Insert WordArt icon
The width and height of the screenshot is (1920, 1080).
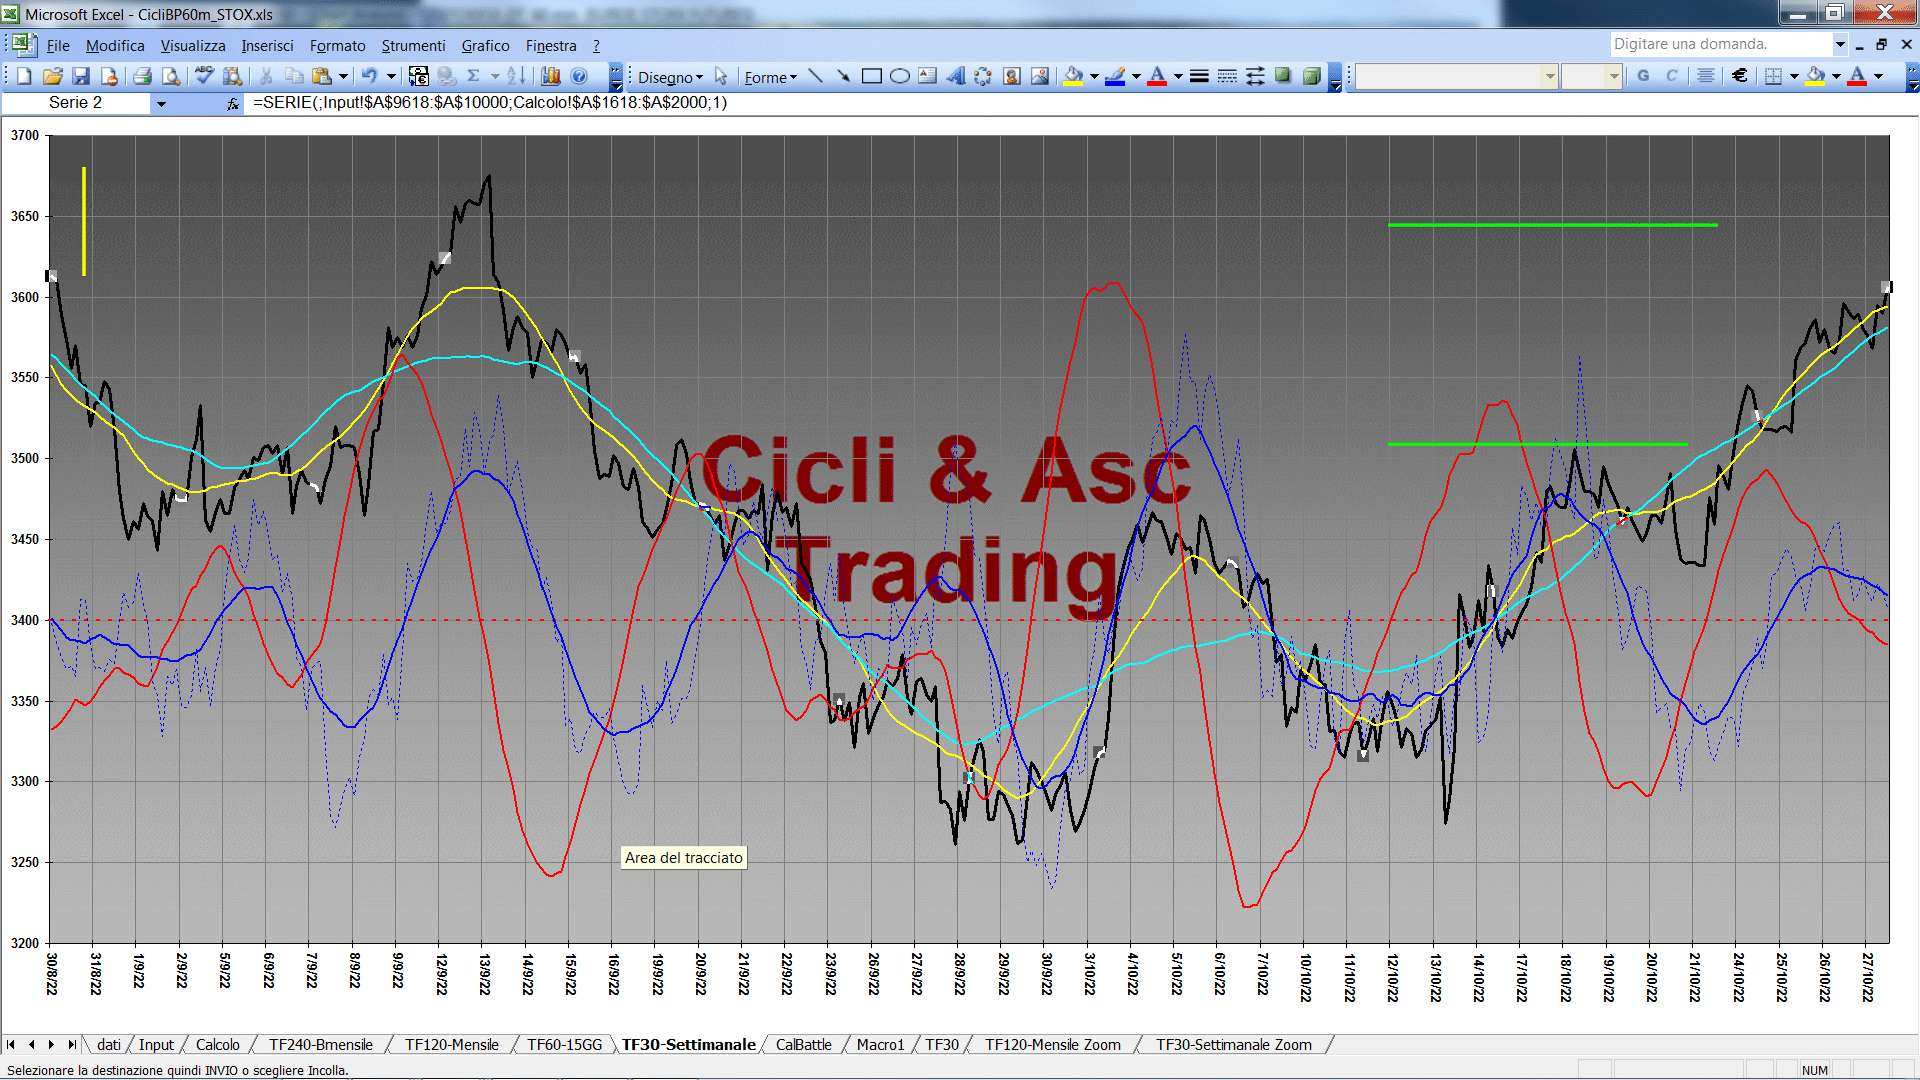click(955, 76)
